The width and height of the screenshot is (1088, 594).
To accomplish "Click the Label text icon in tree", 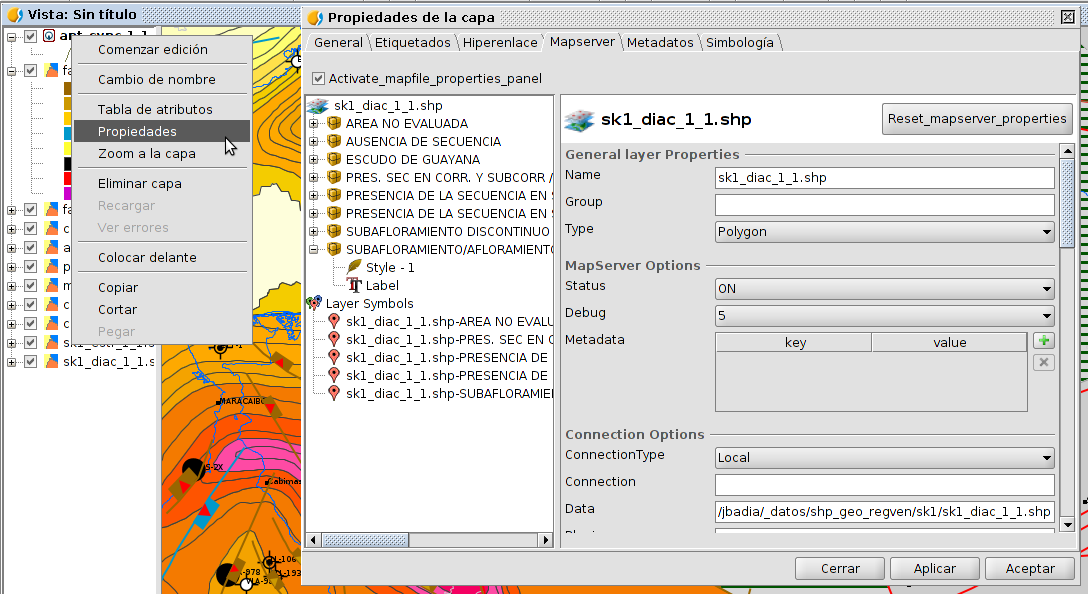I will click(354, 285).
